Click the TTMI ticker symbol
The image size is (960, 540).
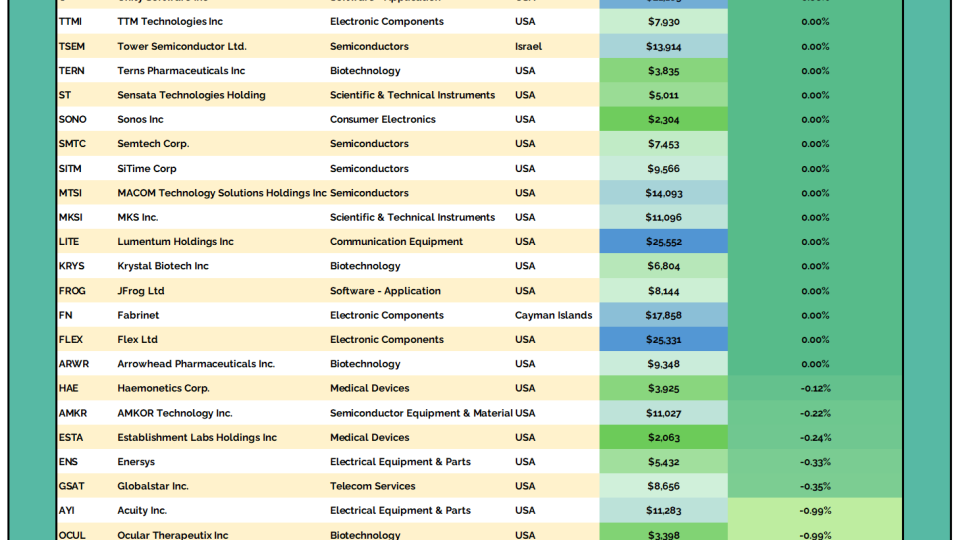[71, 22]
